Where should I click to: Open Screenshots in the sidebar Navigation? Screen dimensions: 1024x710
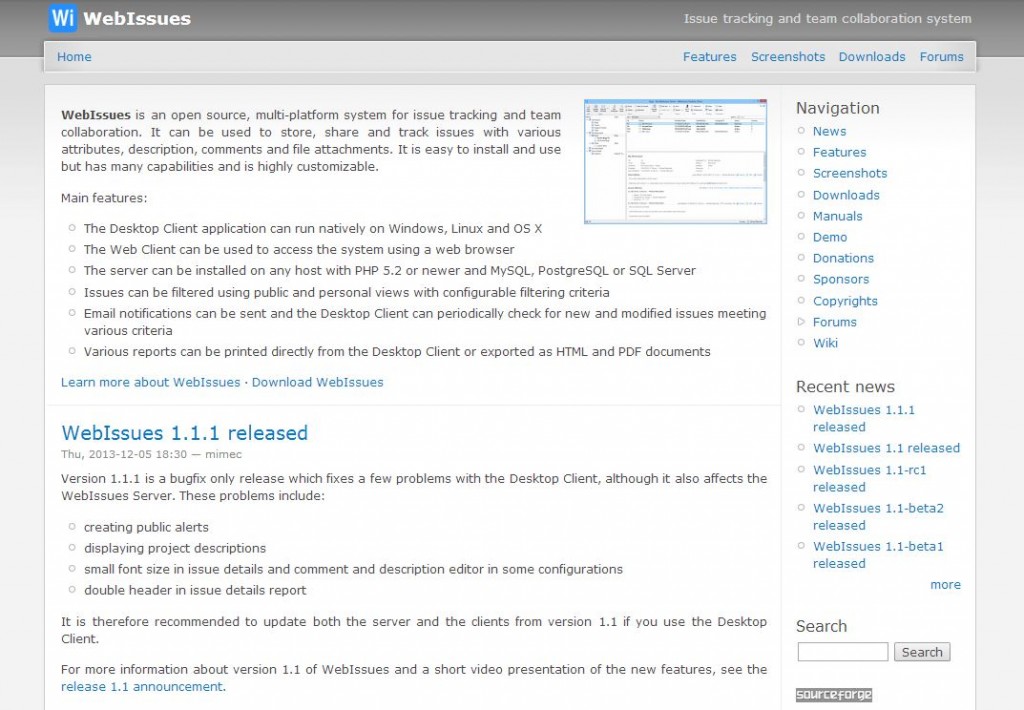pyautogui.click(x=850, y=173)
